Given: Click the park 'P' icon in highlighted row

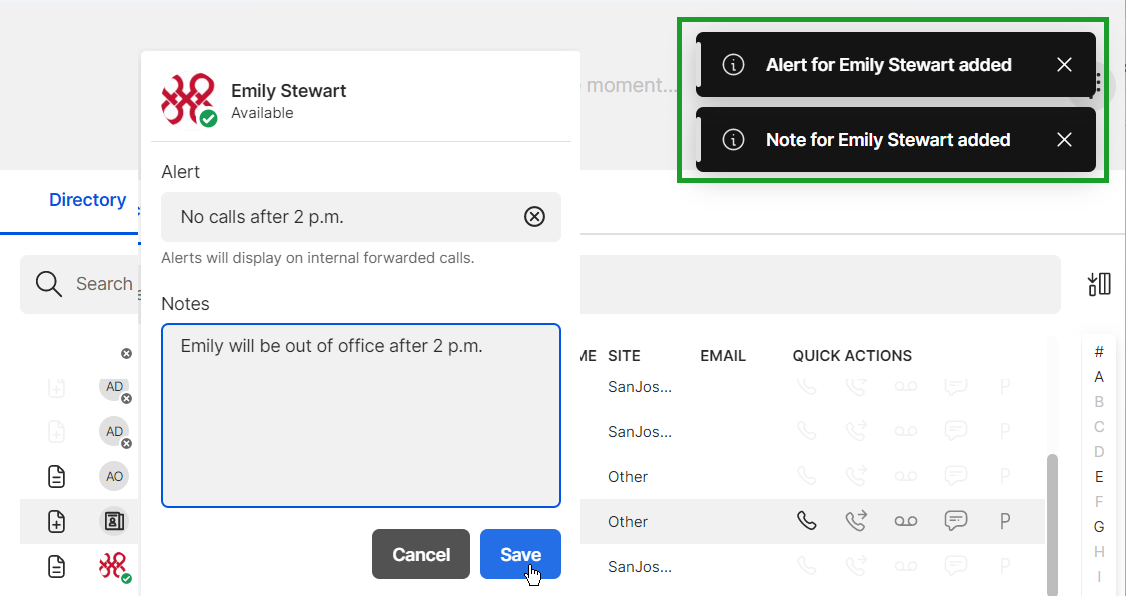Looking at the screenshot, I should tap(1005, 521).
